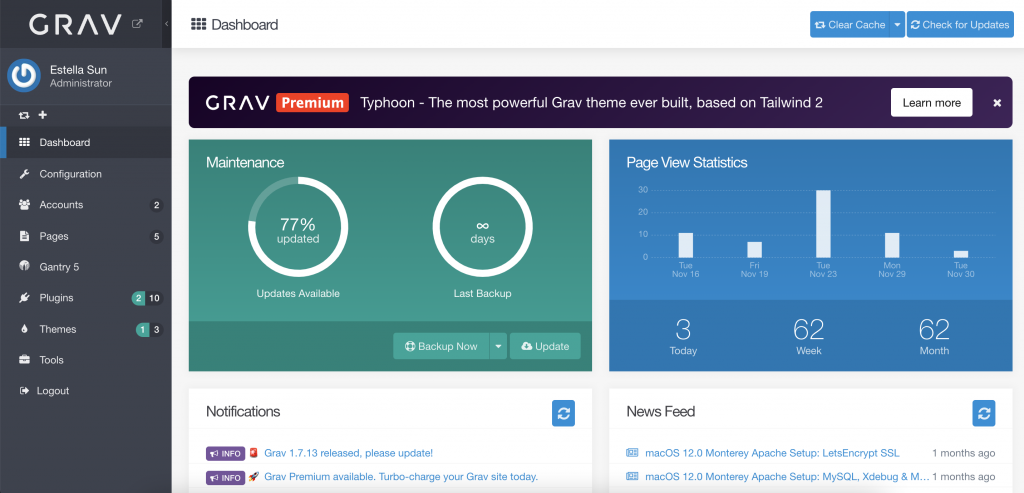This screenshot has height=493, width=1024.
Task: Click the Tue Nov 16 chart bar
Action: coord(686,245)
